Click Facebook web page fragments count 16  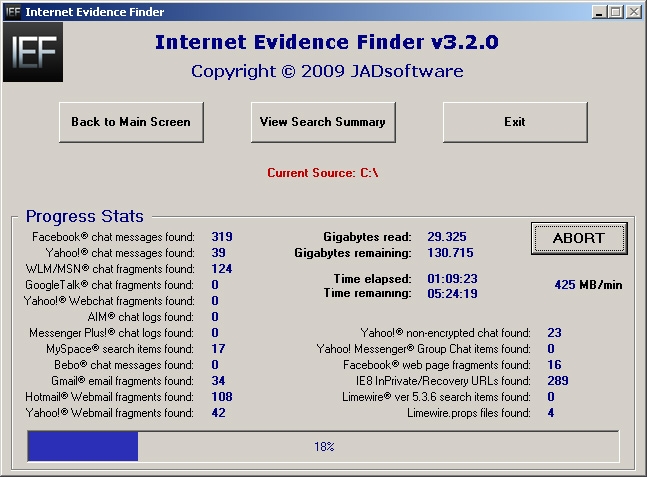click(554, 365)
